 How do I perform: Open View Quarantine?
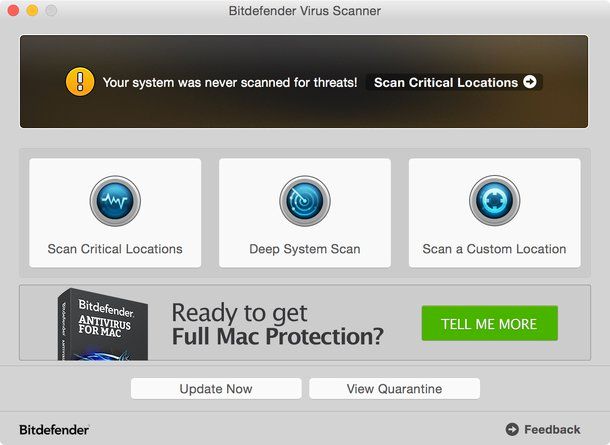[x=394, y=389]
